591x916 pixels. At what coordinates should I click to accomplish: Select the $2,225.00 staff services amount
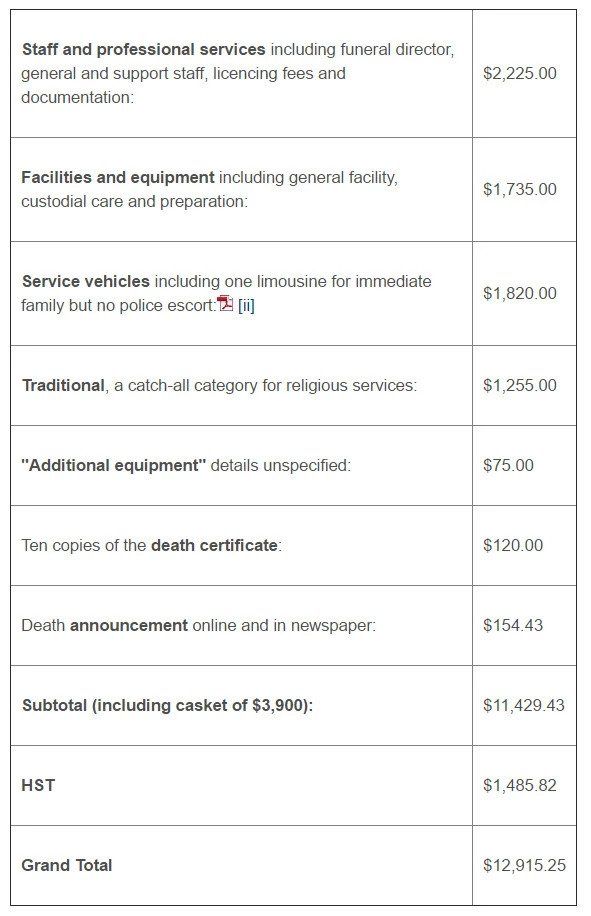pos(520,74)
